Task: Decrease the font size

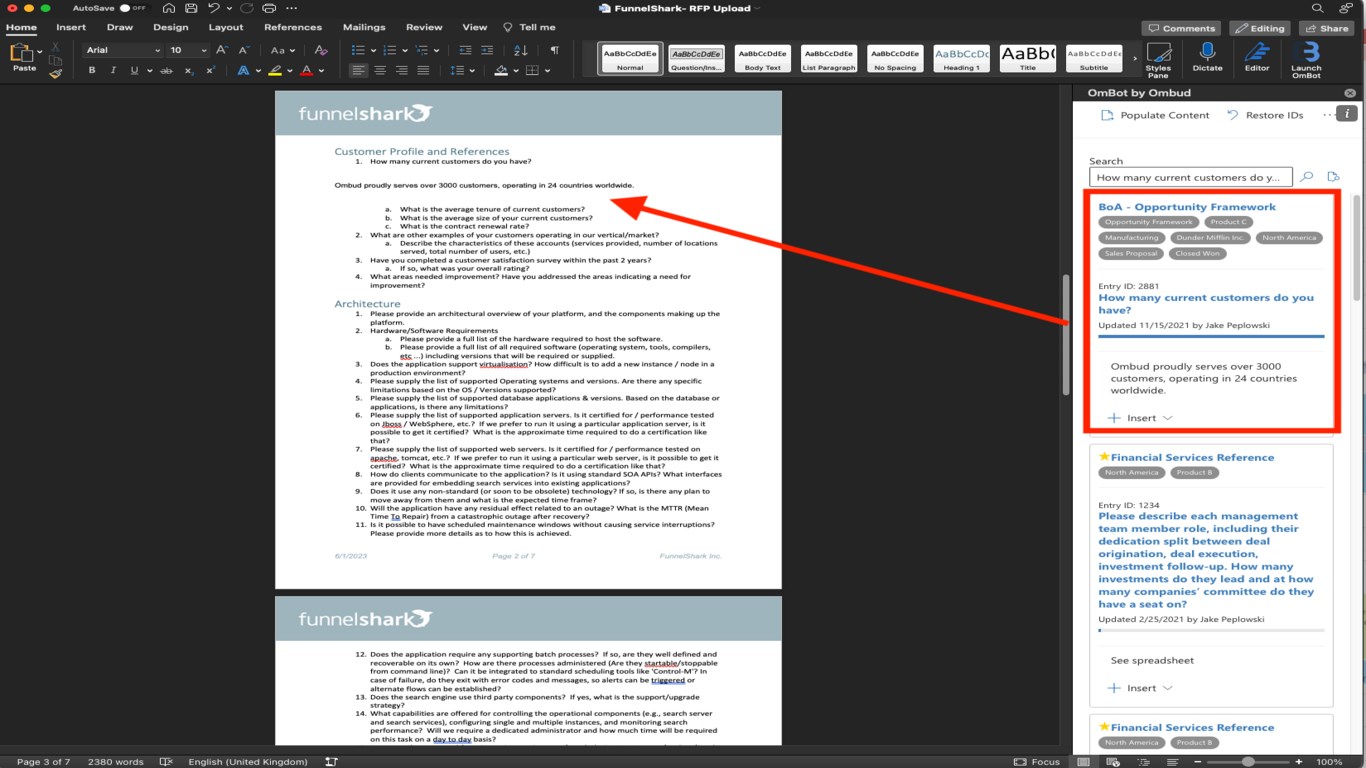Action: [244, 50]
